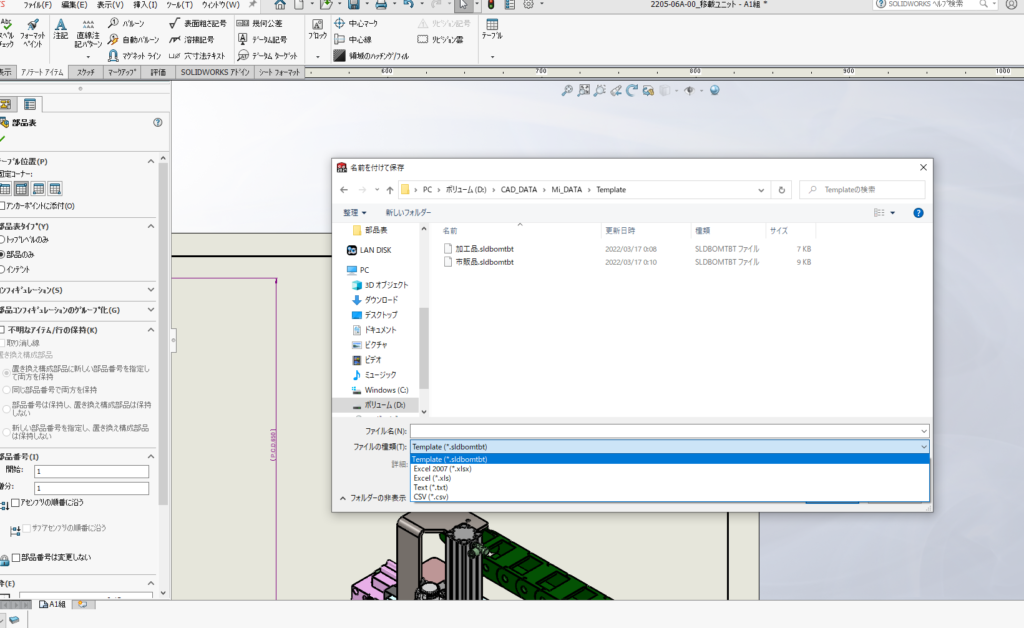Choose CSV (*.csv) from file type list
The width and height of the screenshot is (1024, 628).
click(431, 496)
